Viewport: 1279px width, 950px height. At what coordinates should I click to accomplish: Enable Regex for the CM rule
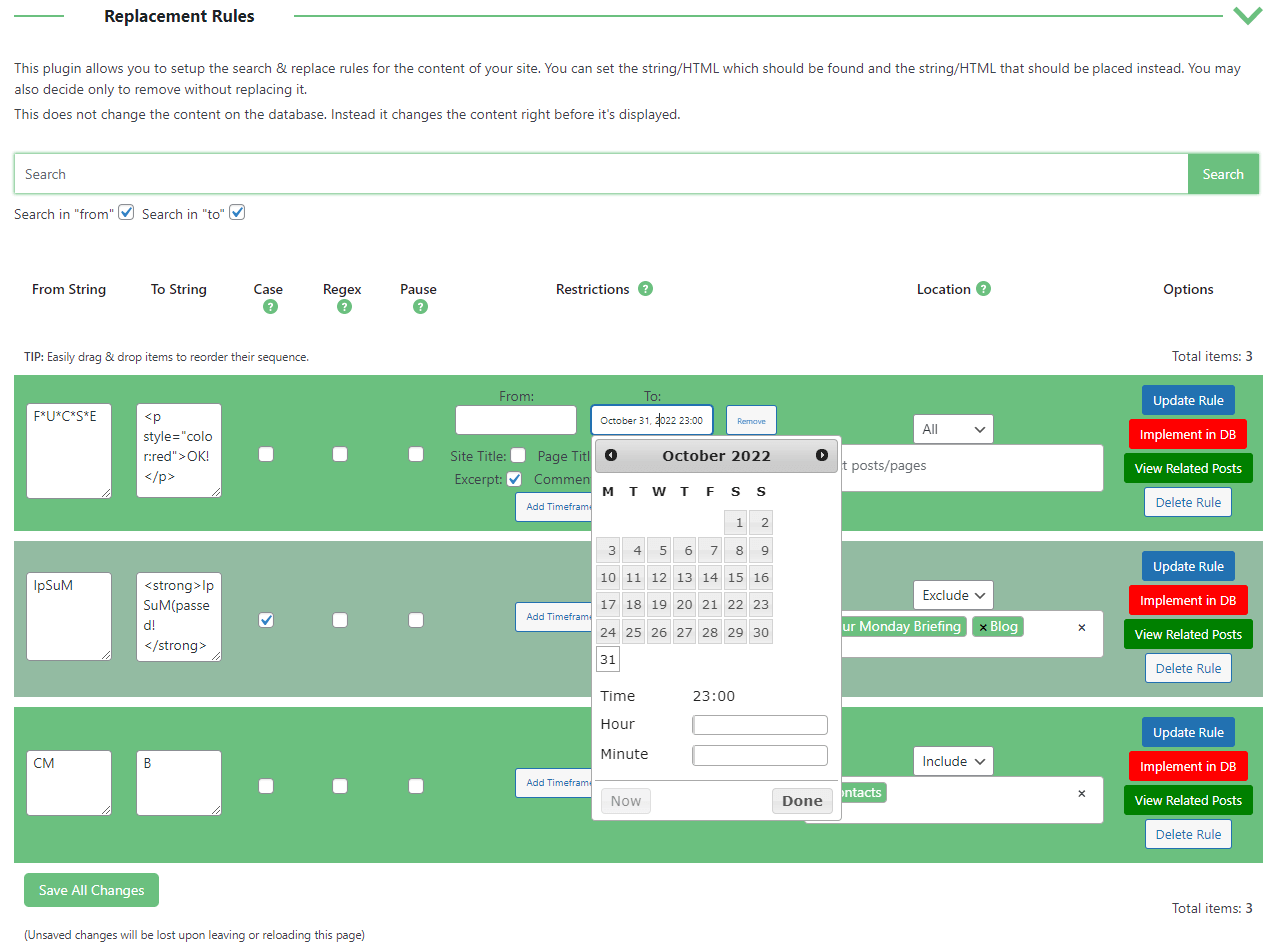pos(340,786)
